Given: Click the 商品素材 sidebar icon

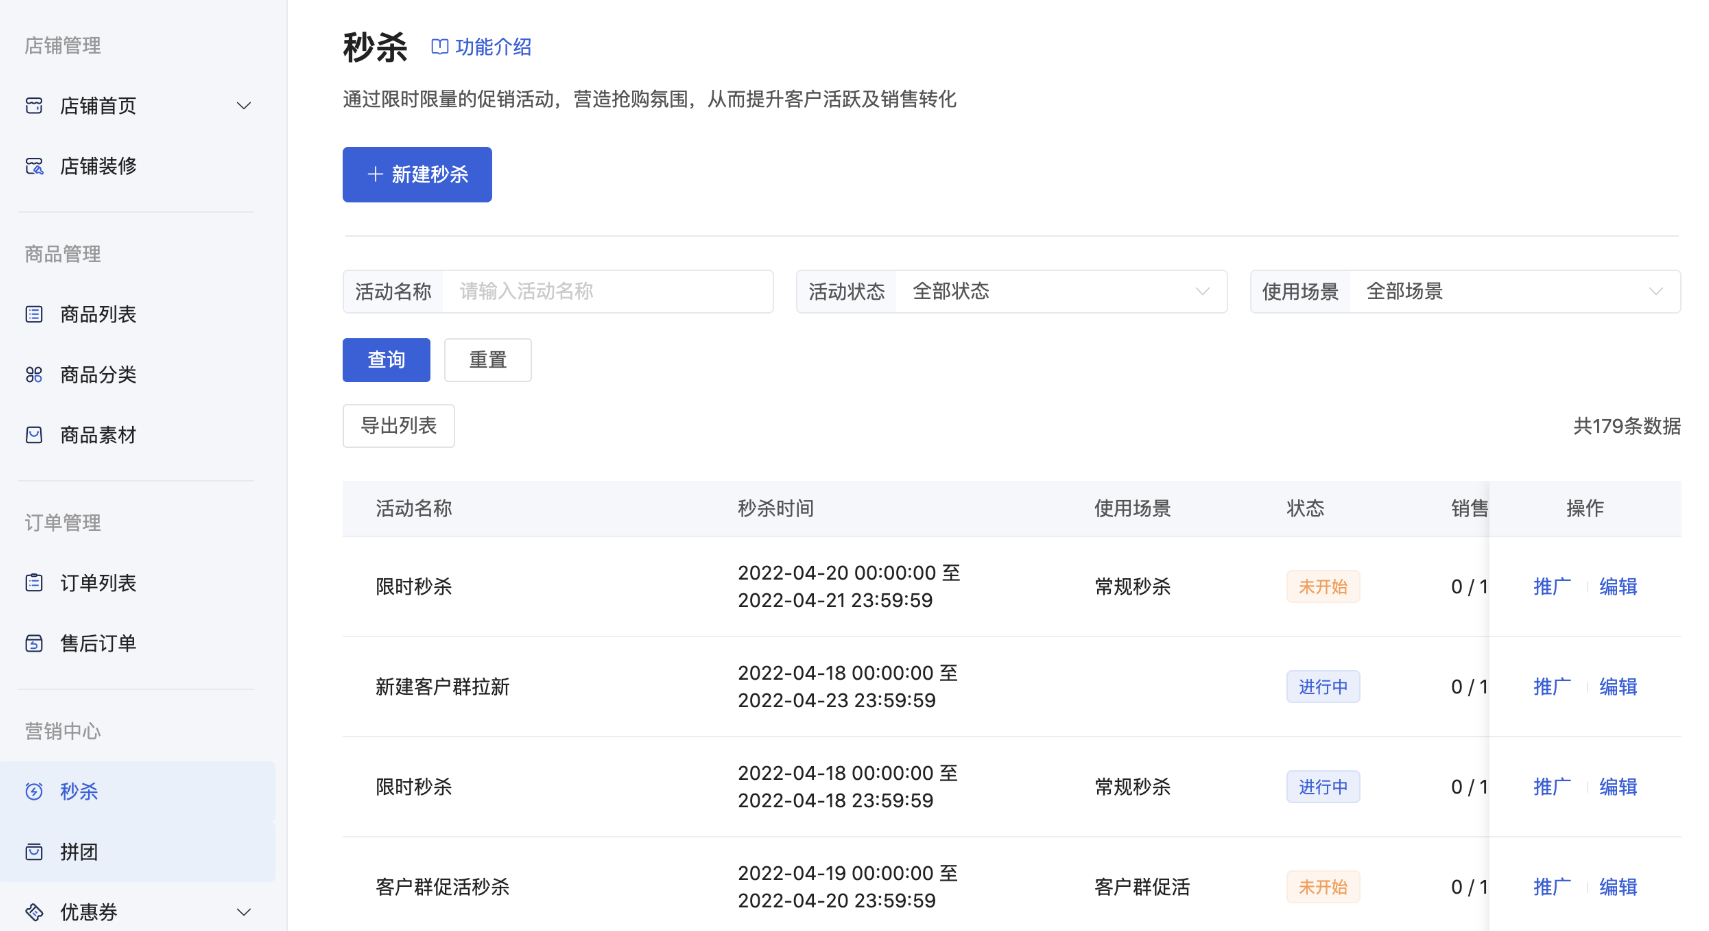Looking at the screenshot, I should 34,435.
